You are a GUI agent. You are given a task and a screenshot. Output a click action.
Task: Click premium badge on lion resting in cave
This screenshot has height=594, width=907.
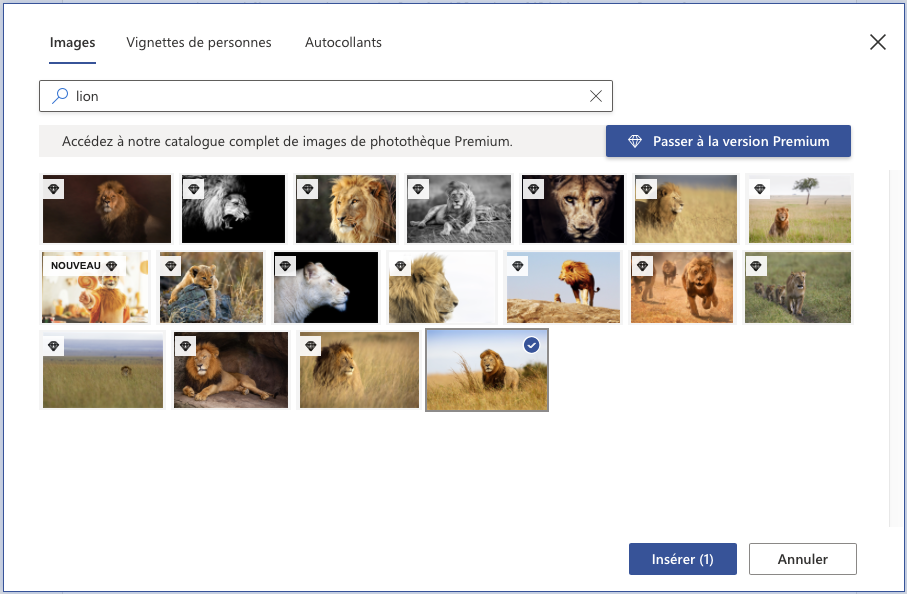point(185,346)
